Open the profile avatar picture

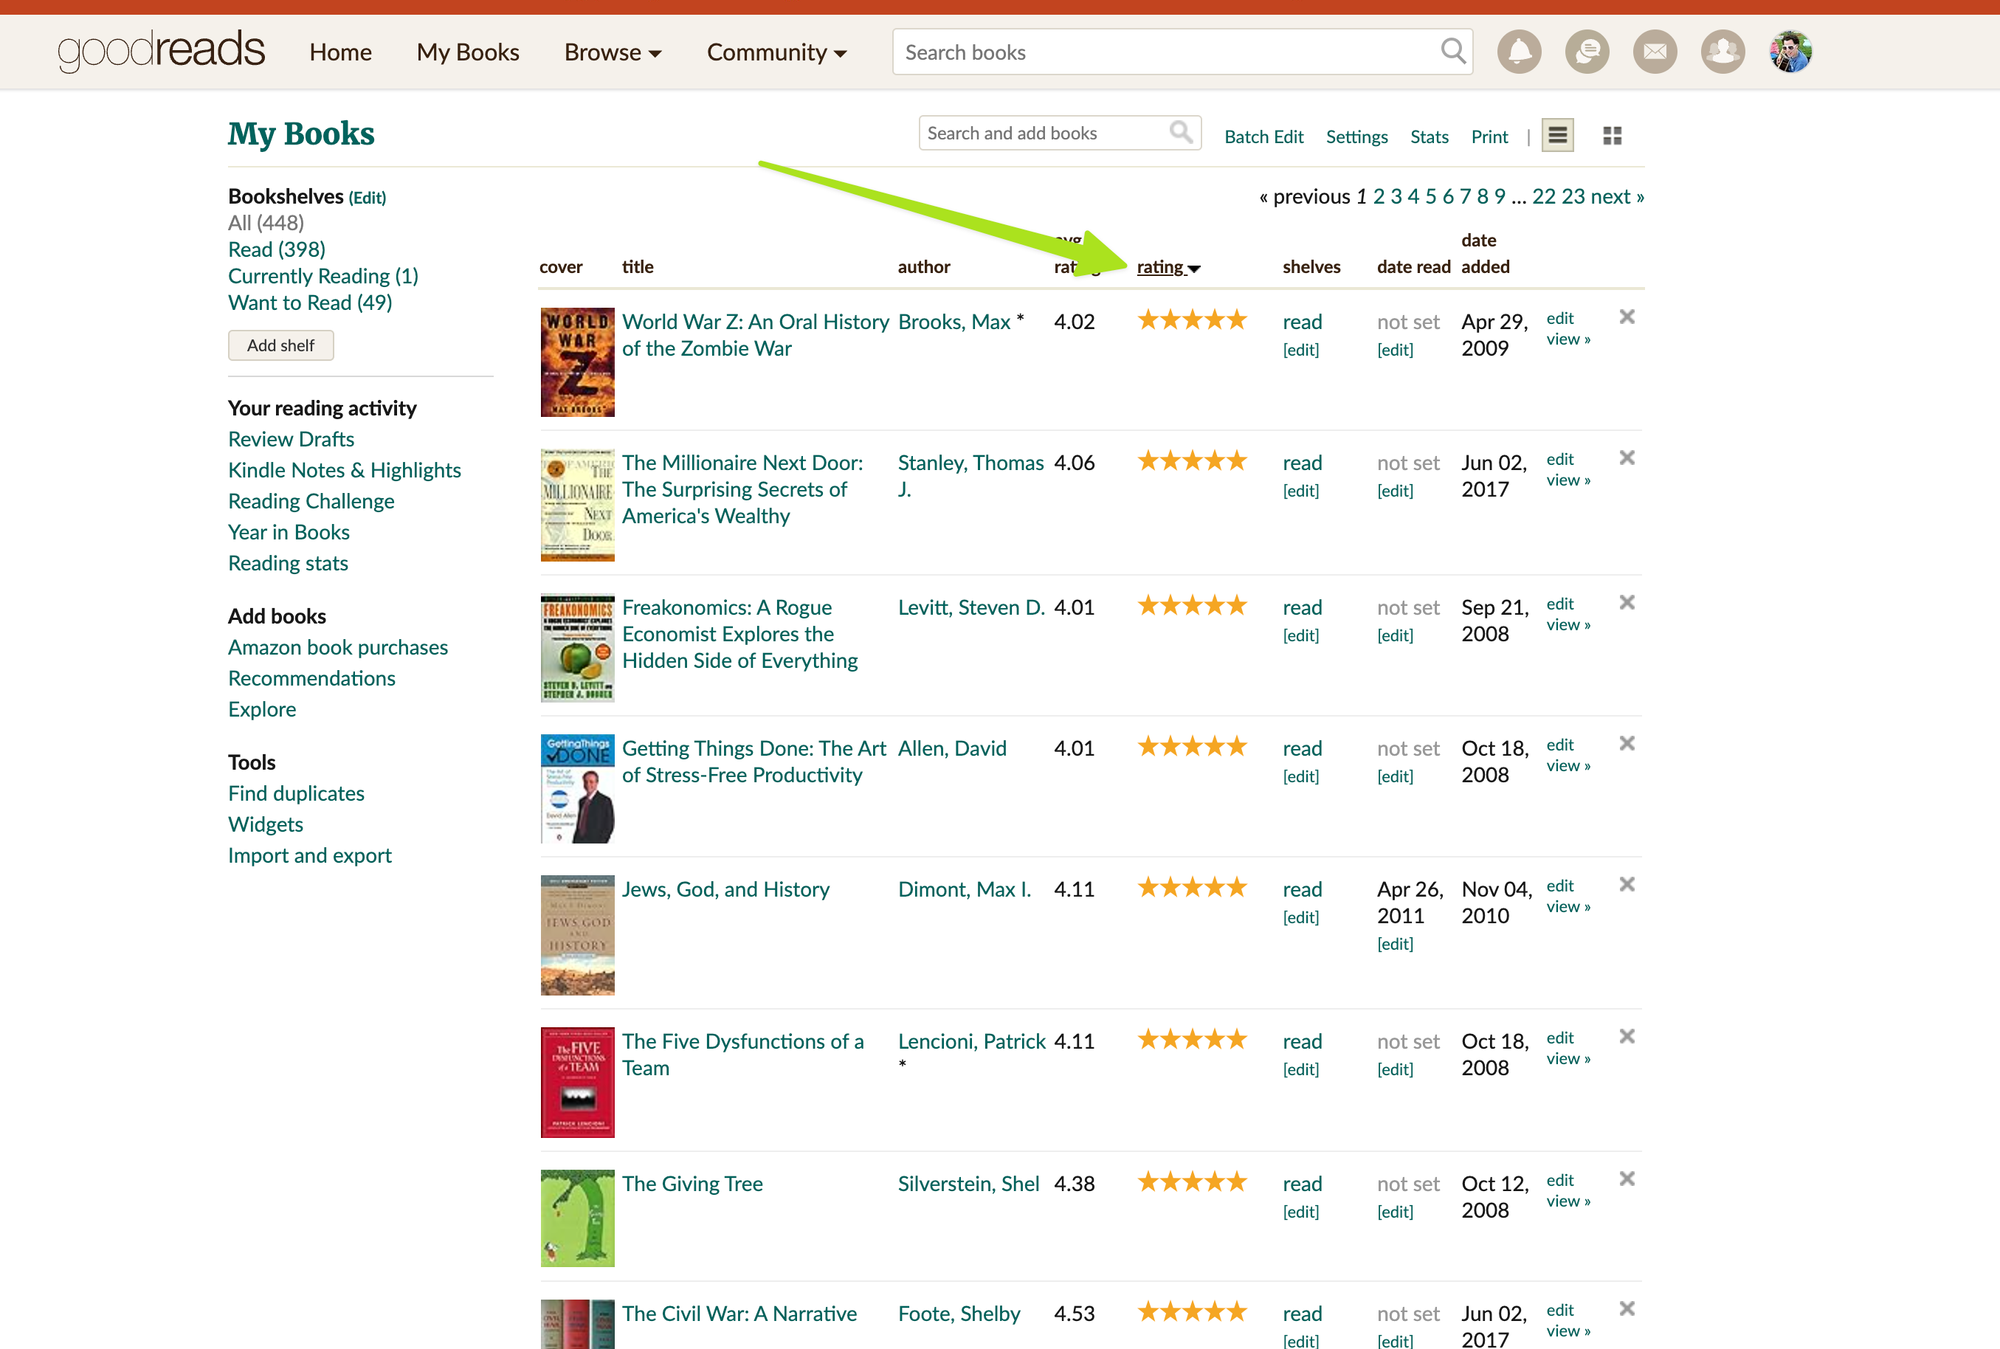1790,51
